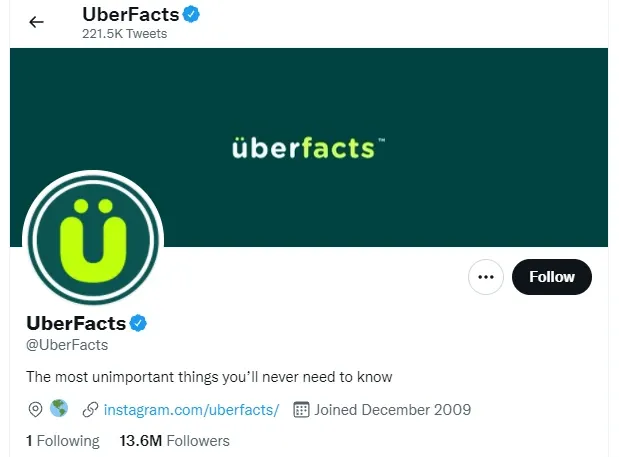This screenshot has height=457, width=619.
Task: Click the verified badge beside the profile name
Action: (x=139, y=323)
